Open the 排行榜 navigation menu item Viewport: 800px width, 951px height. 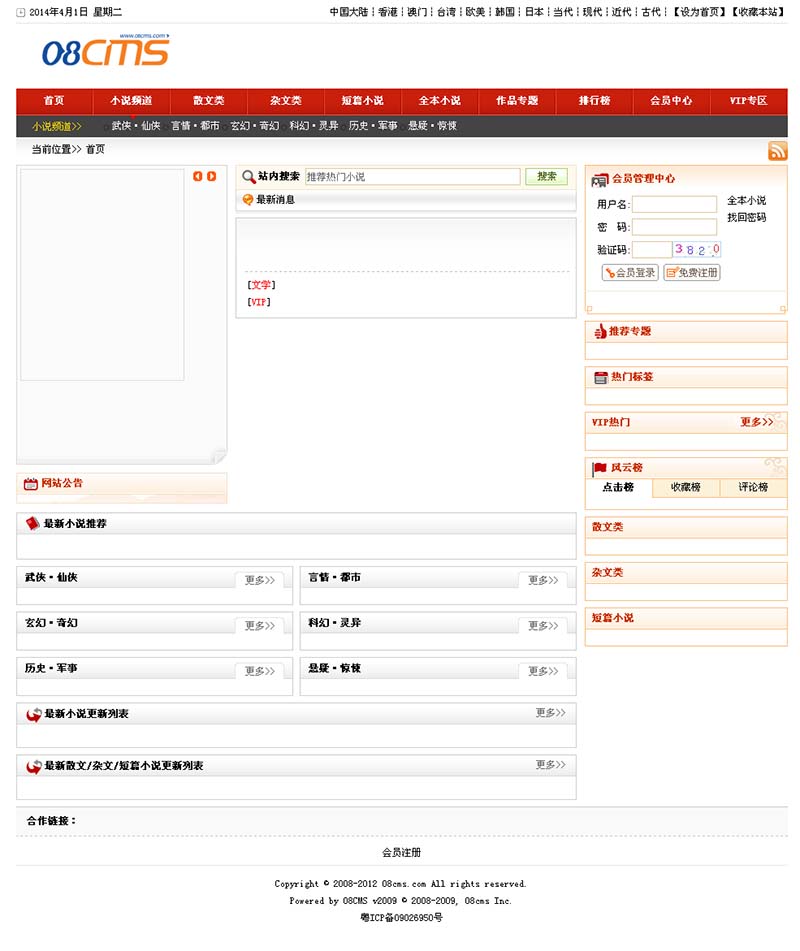point(593,101)
